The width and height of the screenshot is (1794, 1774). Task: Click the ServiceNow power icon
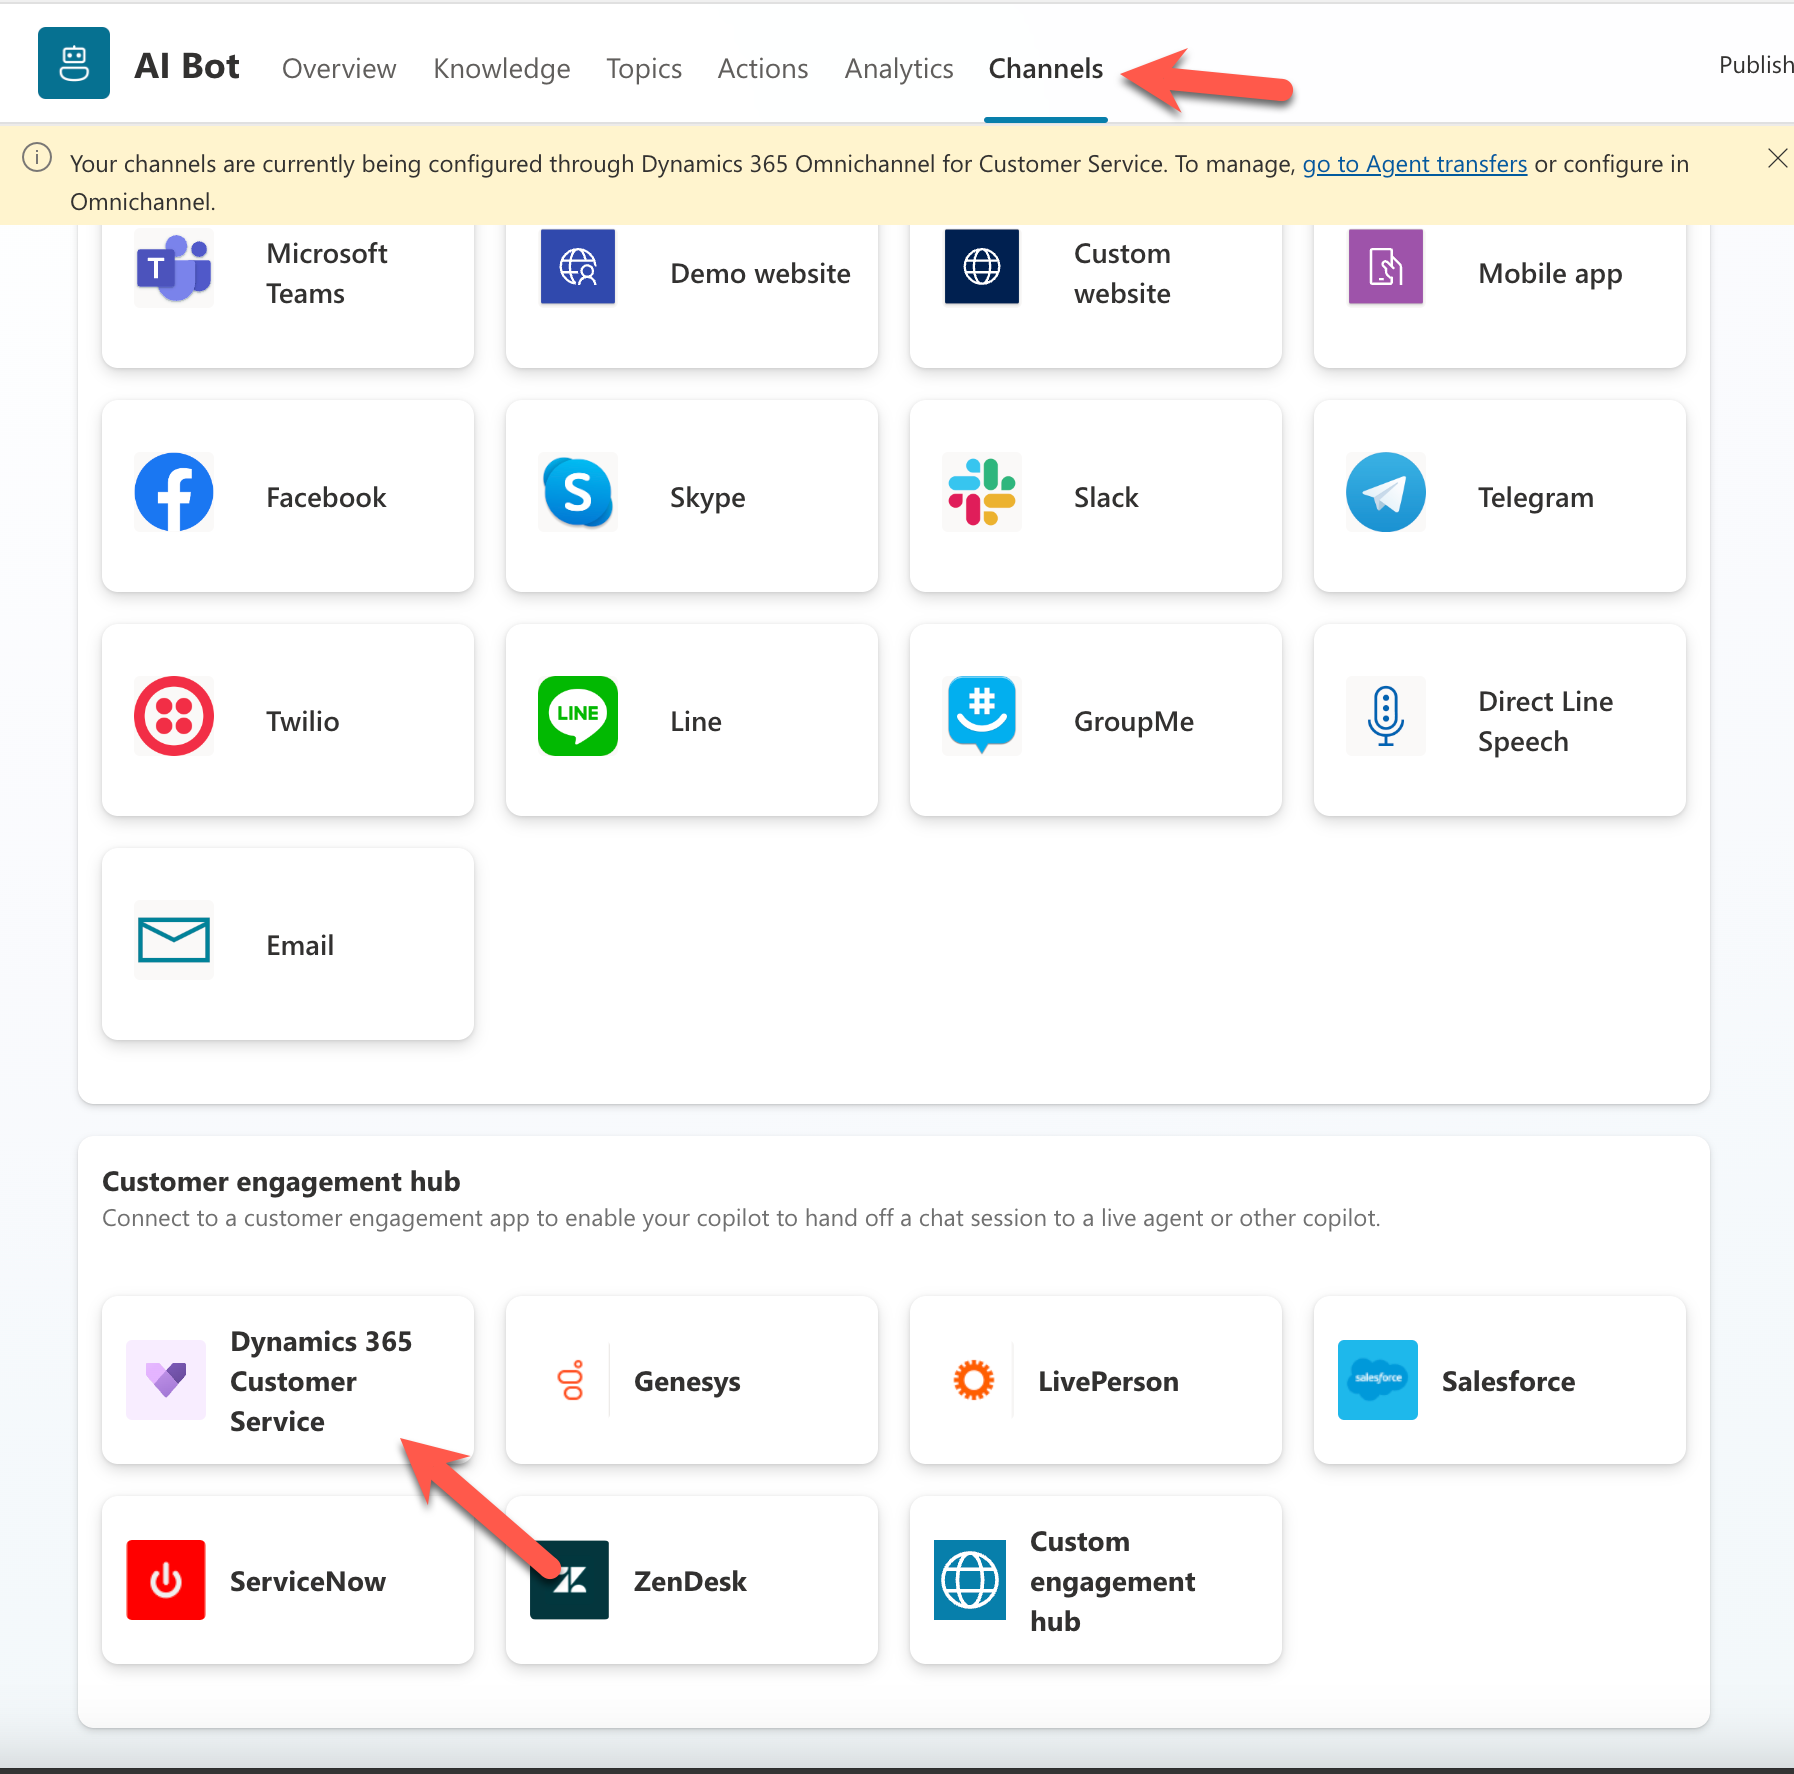pyautogui.click(x=166, y=1580)
